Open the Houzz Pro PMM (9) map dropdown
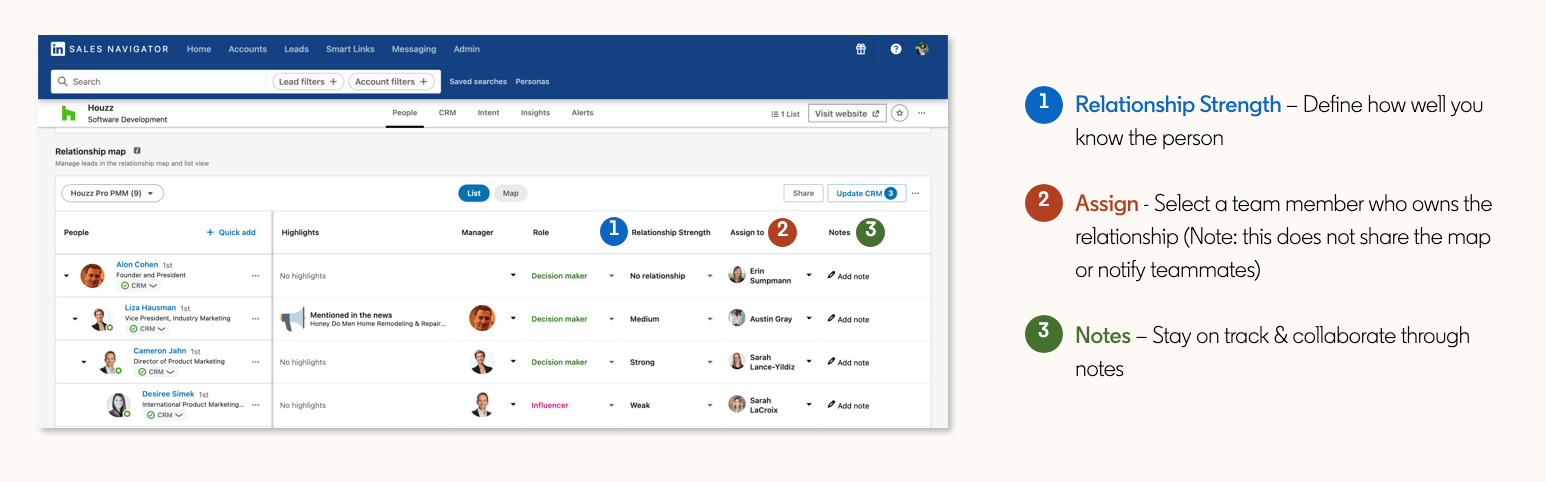Viewport: 1546px width, 482px height. (113, 193)
